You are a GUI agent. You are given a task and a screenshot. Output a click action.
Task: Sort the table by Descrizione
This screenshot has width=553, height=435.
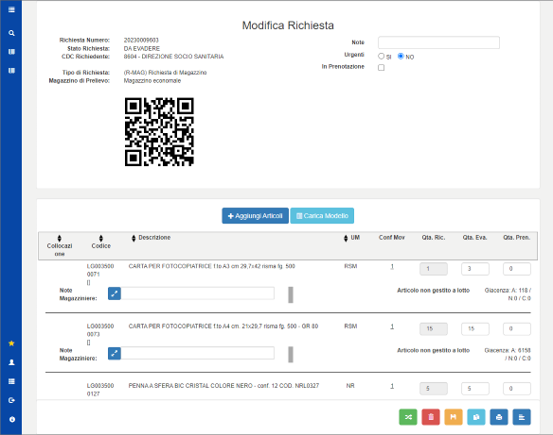tap(133, 238)
